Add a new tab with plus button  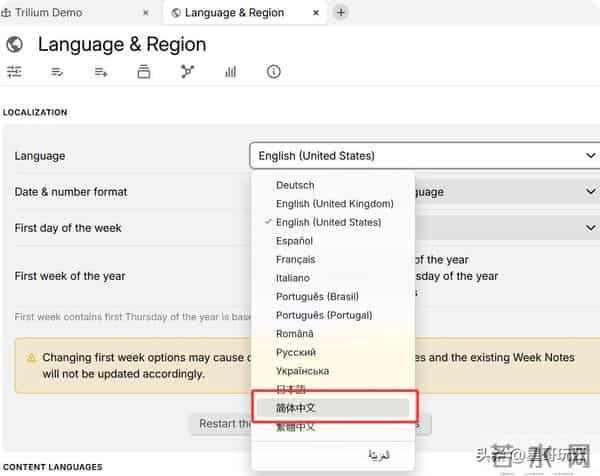341,13
